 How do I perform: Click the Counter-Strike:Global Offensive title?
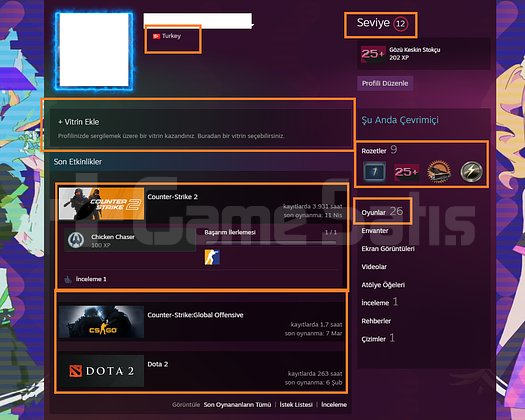click(x=195, y=315)
